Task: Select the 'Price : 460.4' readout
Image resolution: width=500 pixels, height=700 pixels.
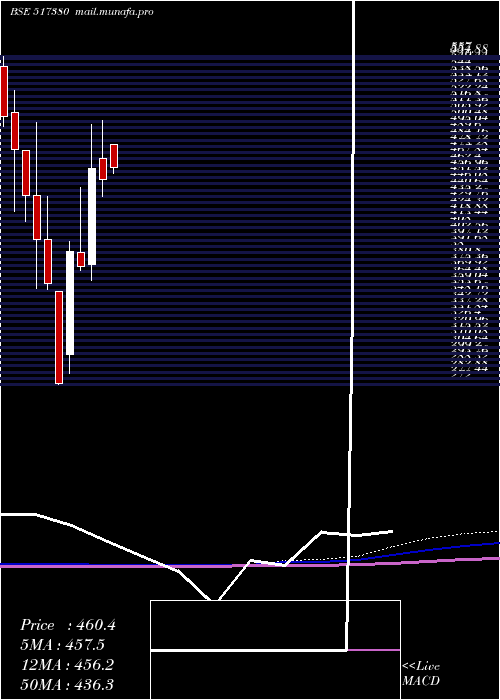Action: click(x=68, y=625)
